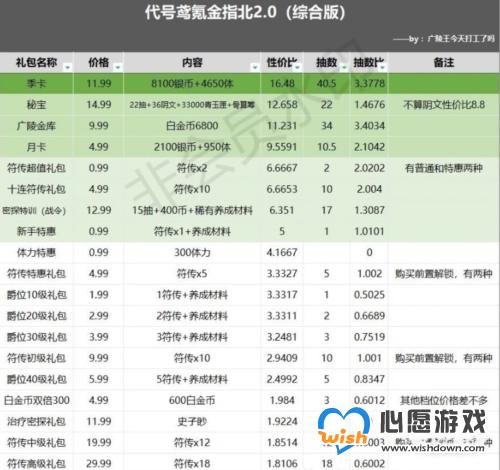Screen dimensions: 500x470
Task: Select the 新手特惠 cell
Action: (x=36, y=231)
